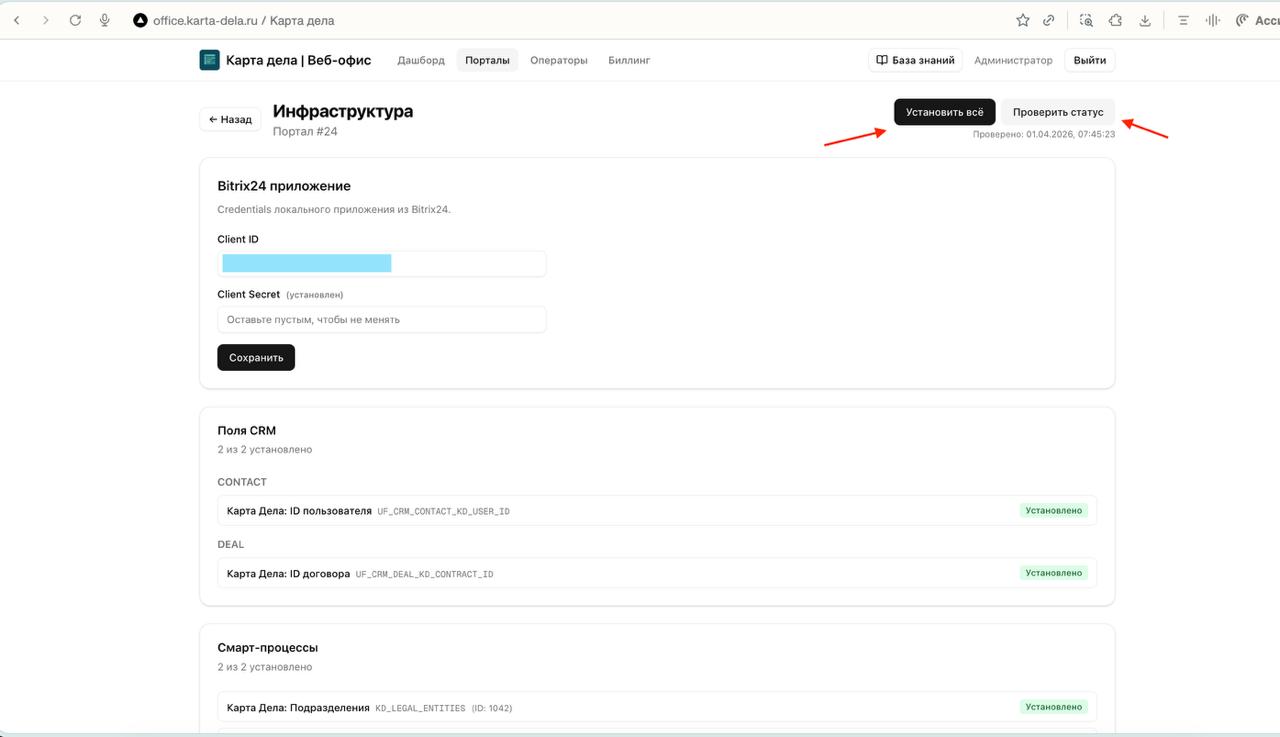The image size is (1280, 737).
Task: Click the copy link chain icon
Action: [x=1049, y=20]
